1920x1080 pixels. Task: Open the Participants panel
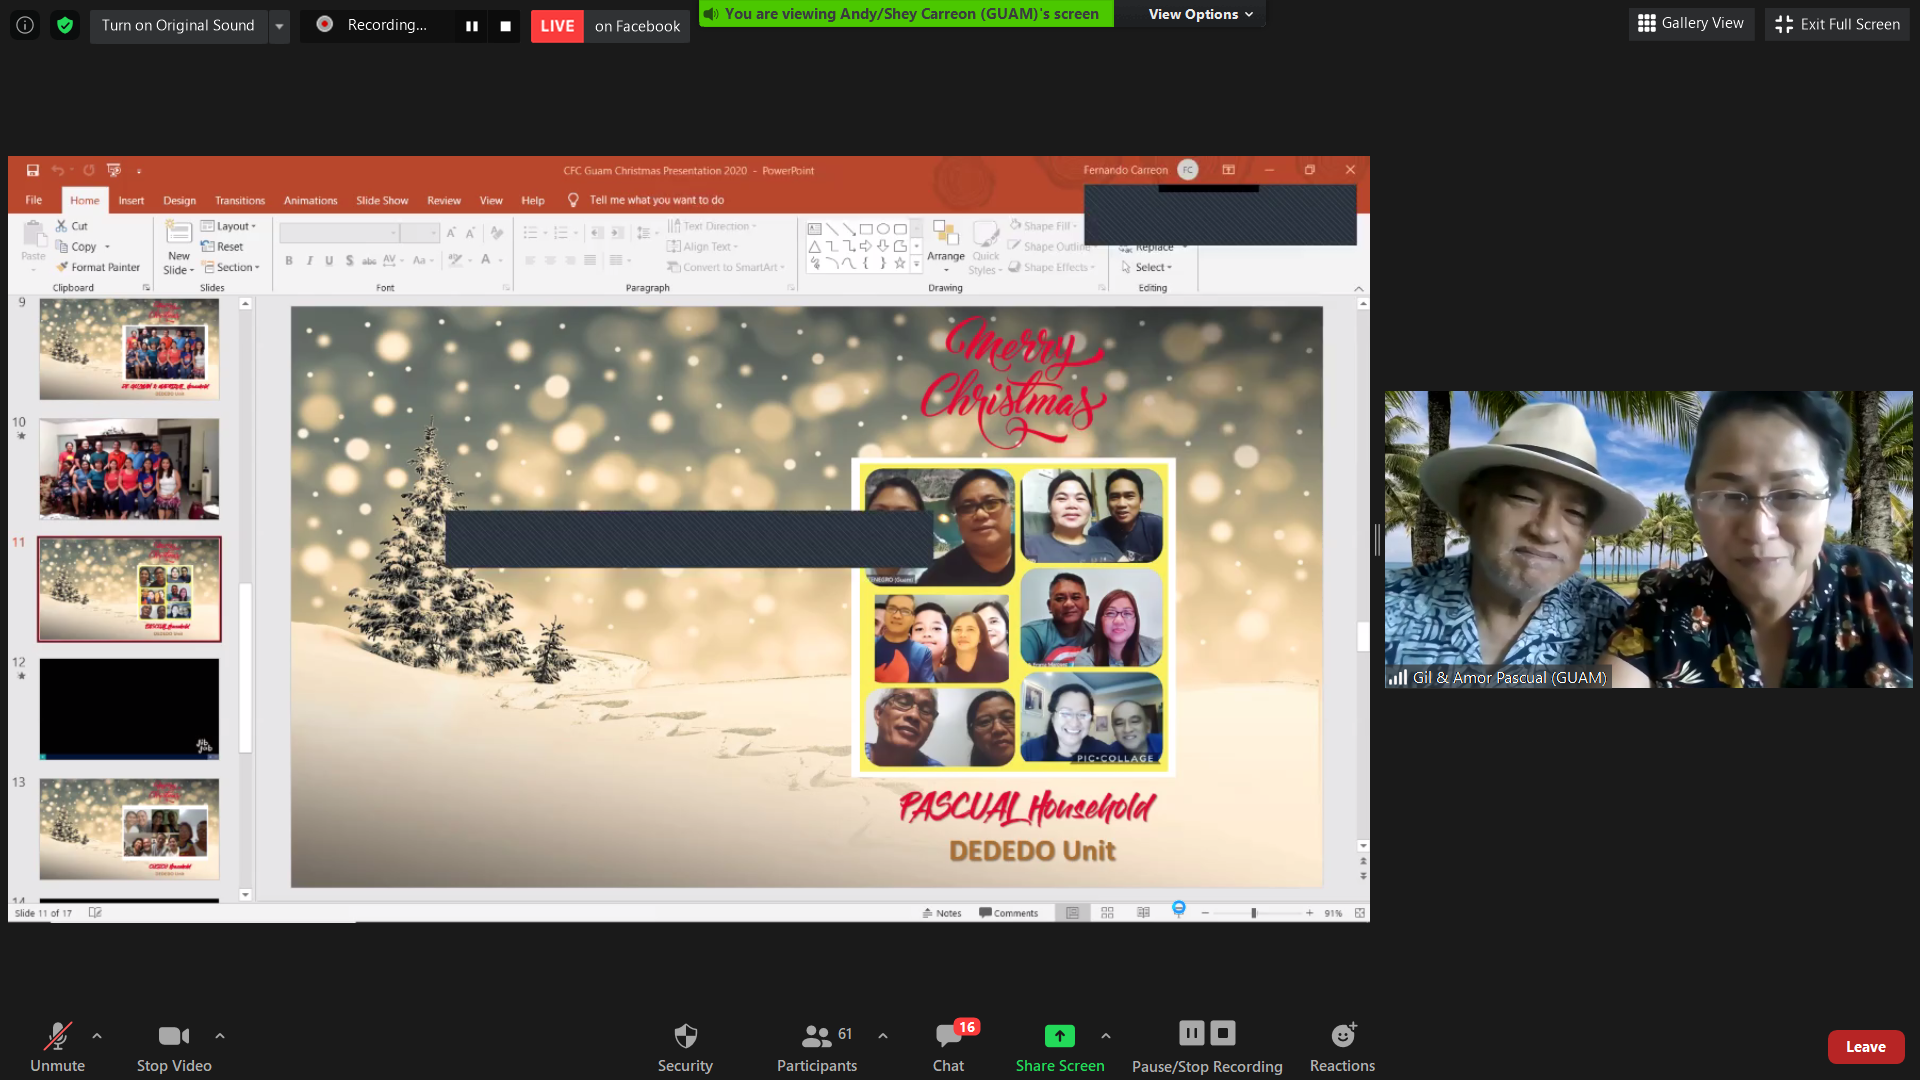tap(817, 1047)
